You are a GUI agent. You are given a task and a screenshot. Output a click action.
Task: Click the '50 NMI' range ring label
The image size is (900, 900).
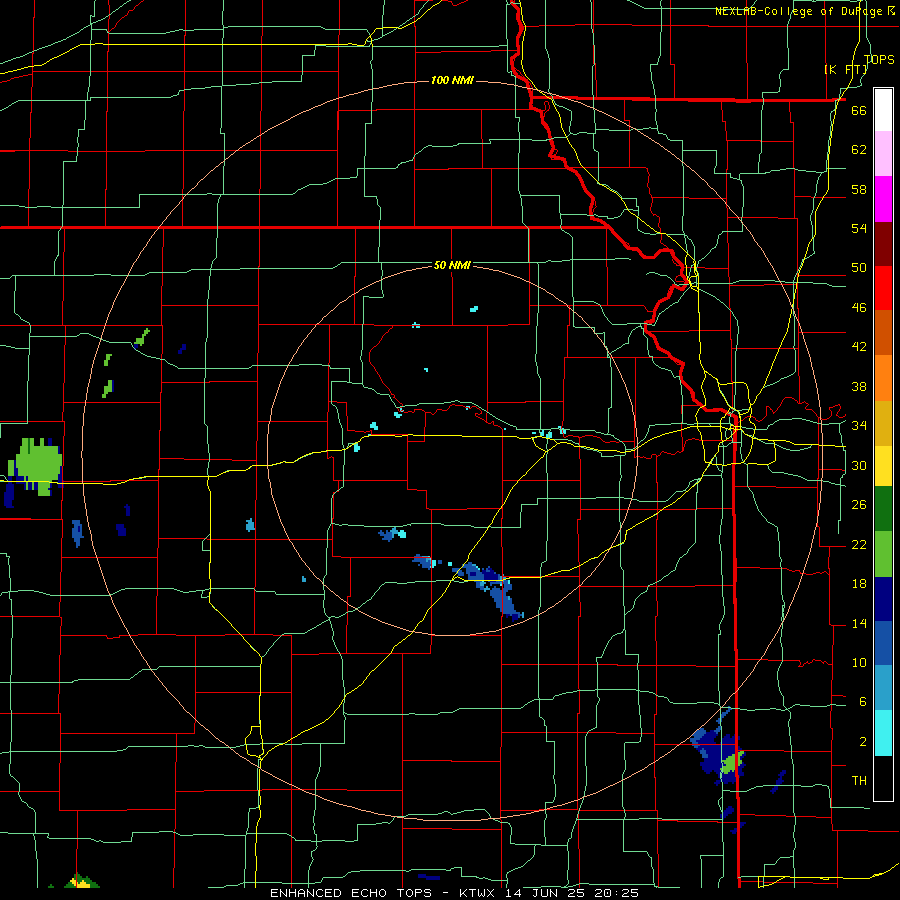[452, 265]
